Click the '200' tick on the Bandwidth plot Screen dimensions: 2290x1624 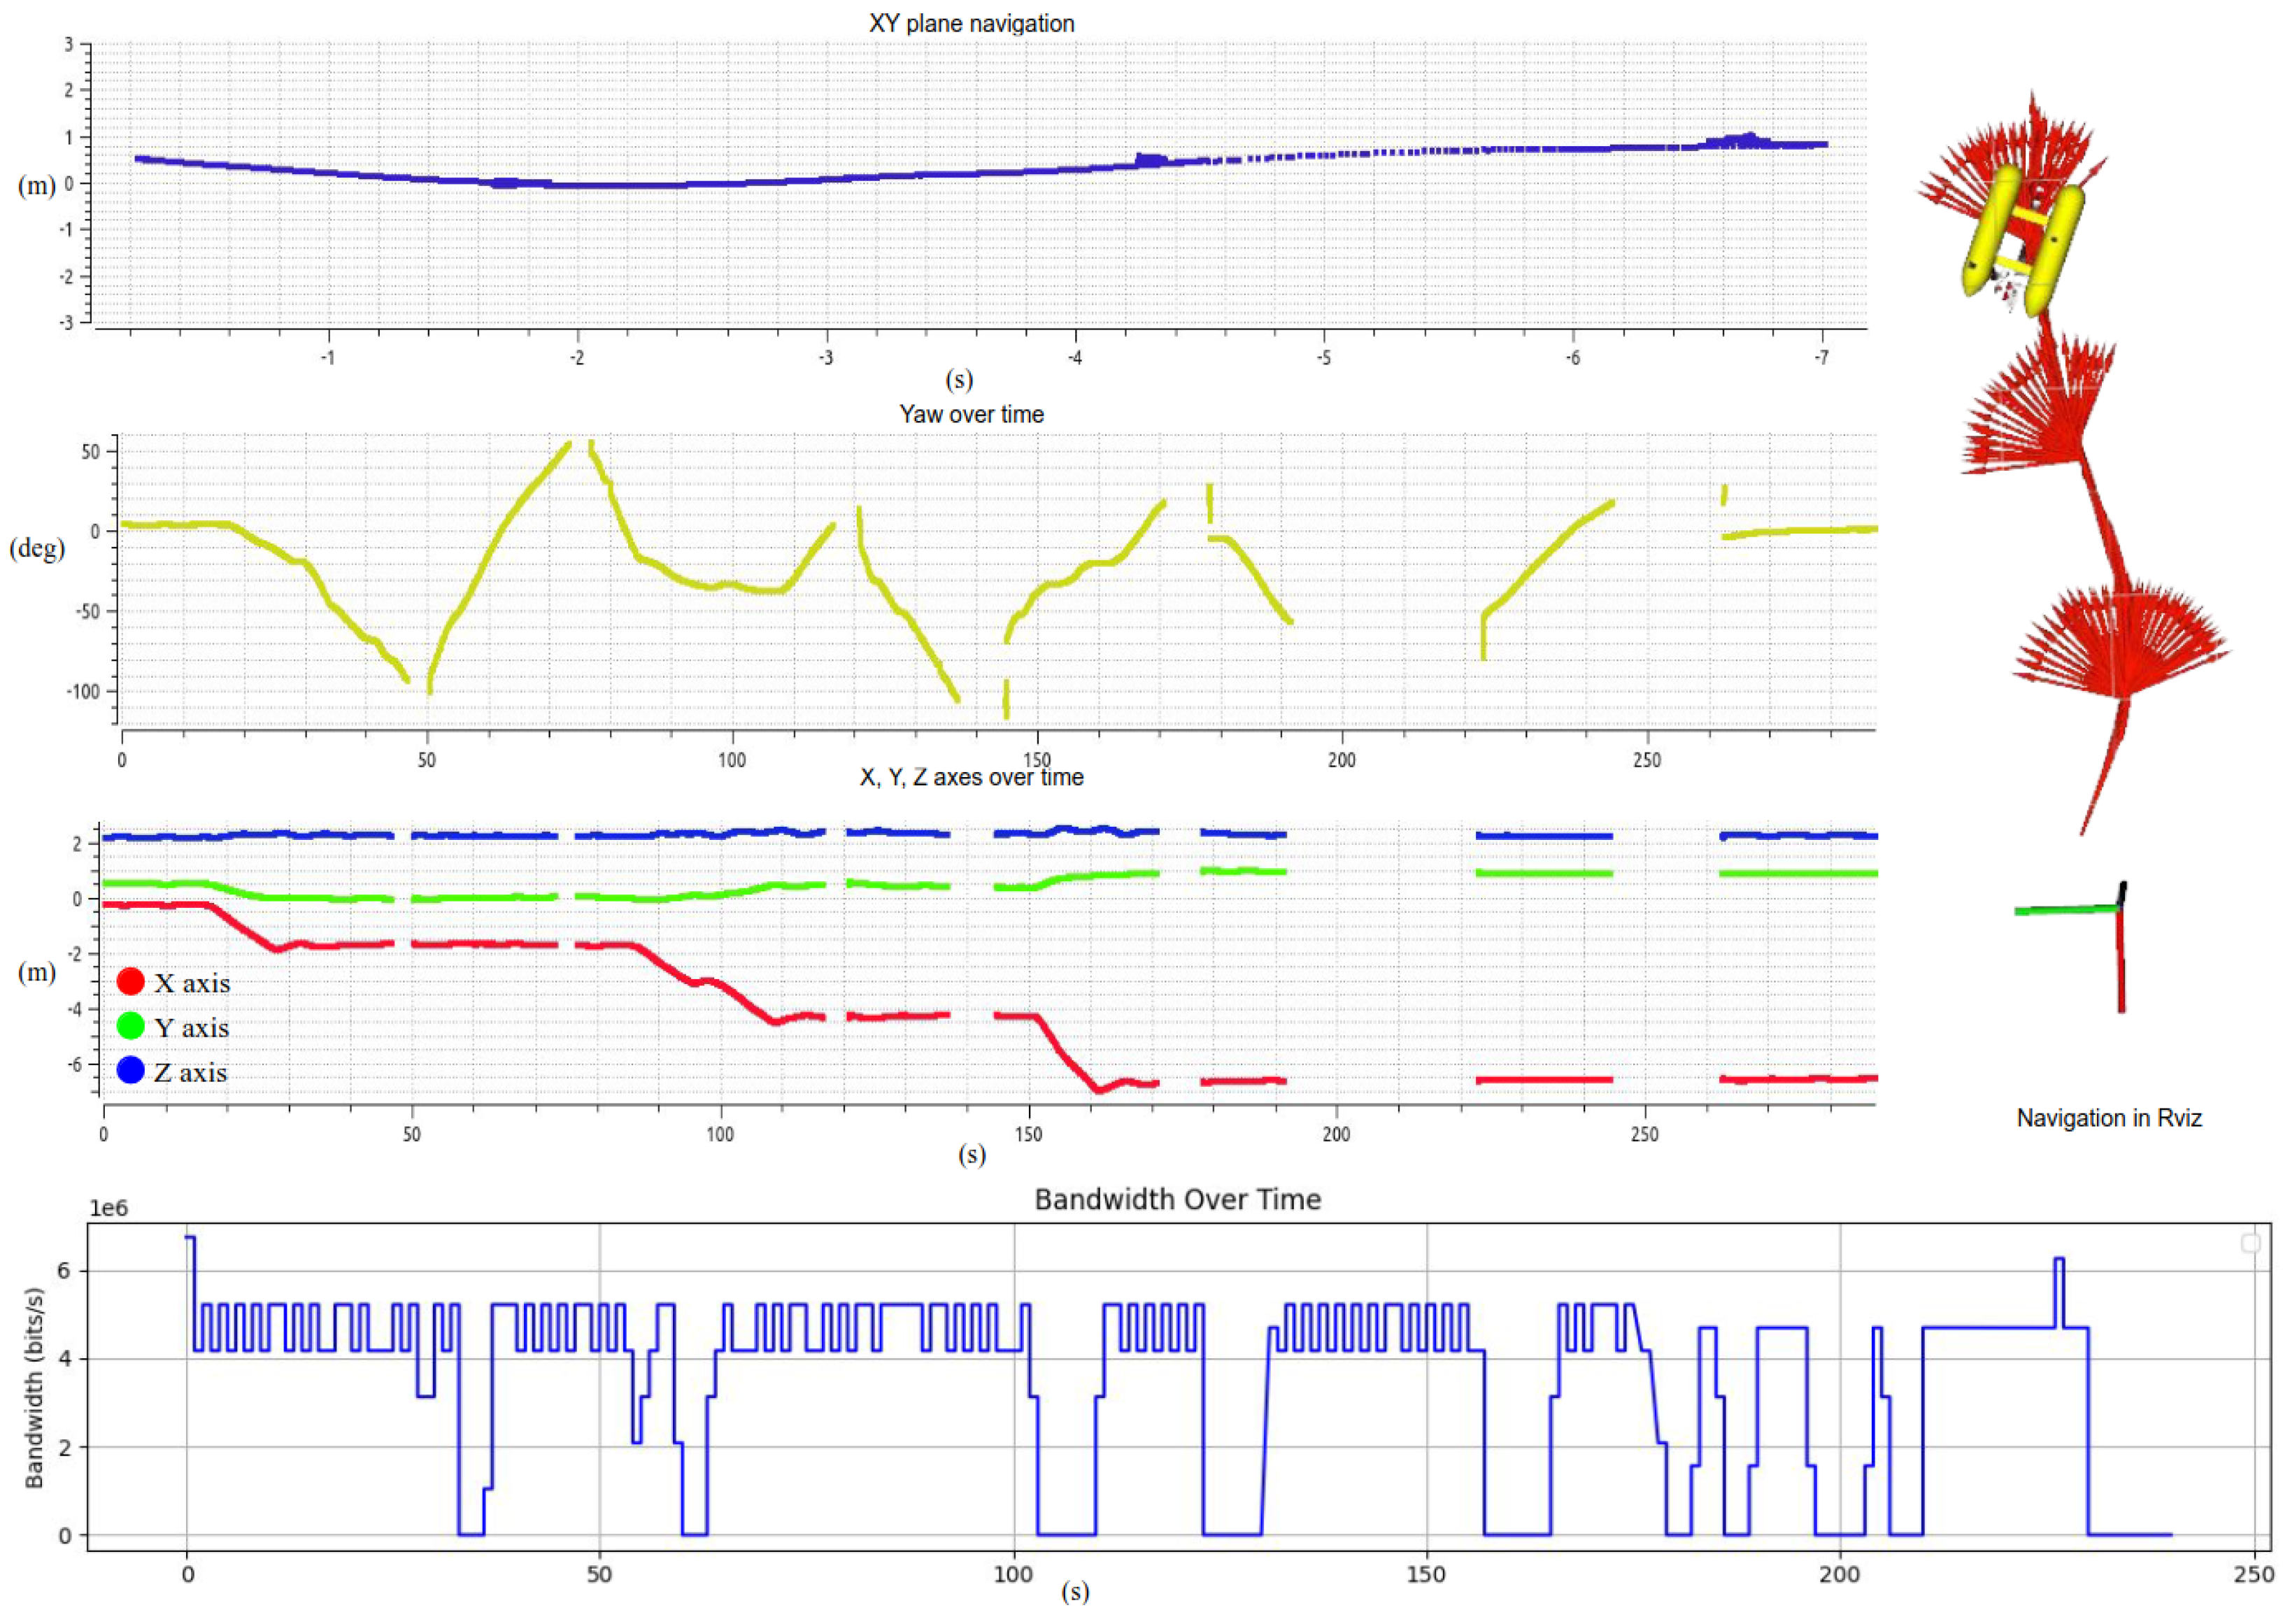click(1839, 1575)
